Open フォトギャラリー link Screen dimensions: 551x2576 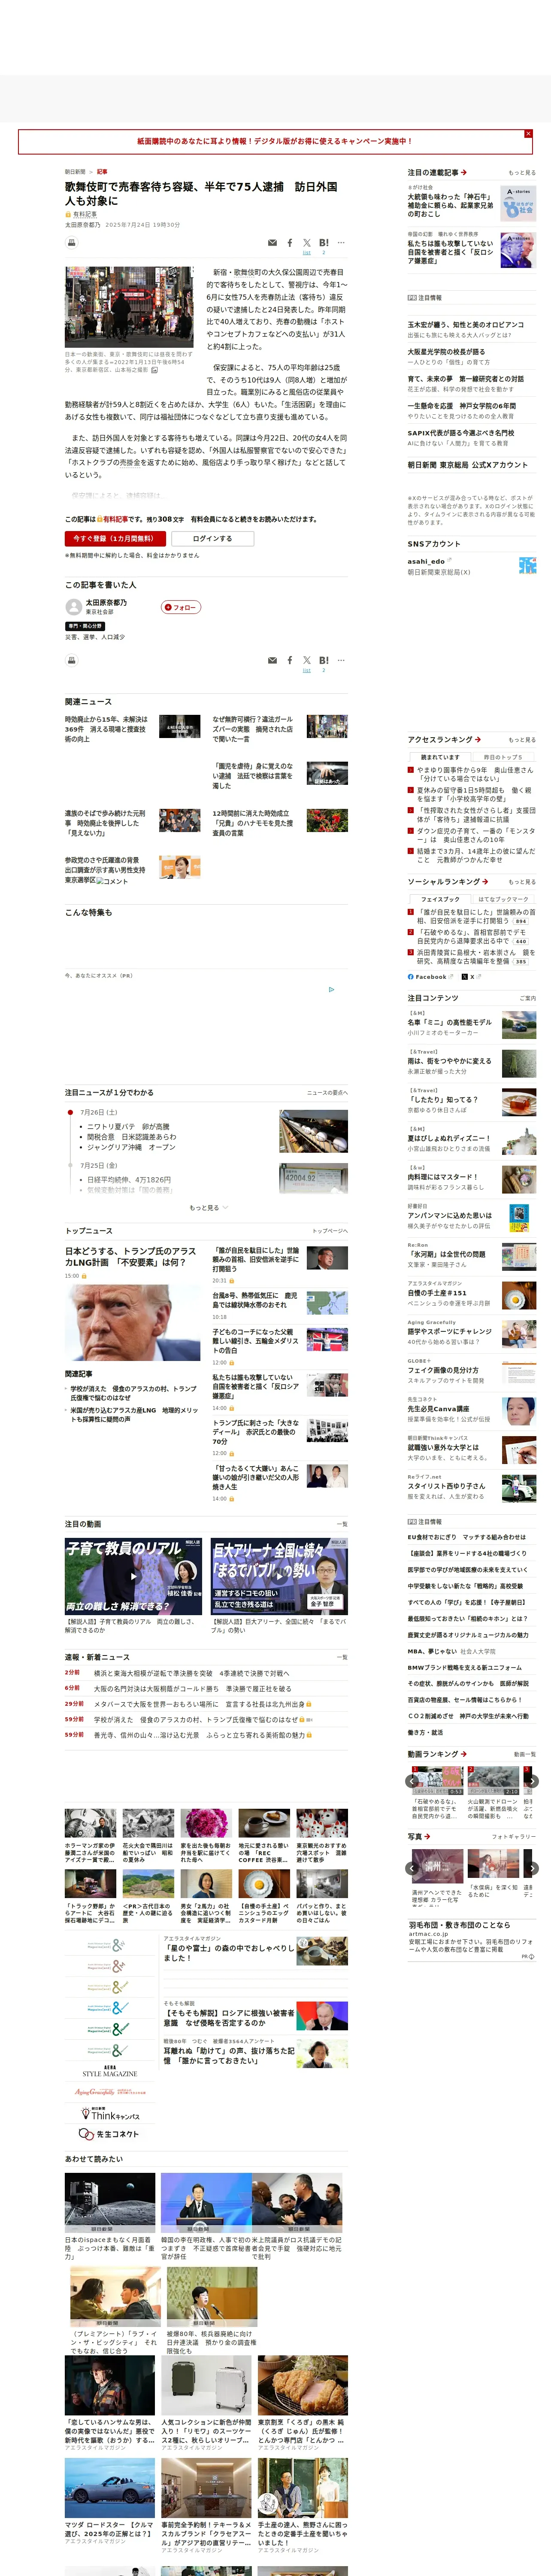(514, 1837)
